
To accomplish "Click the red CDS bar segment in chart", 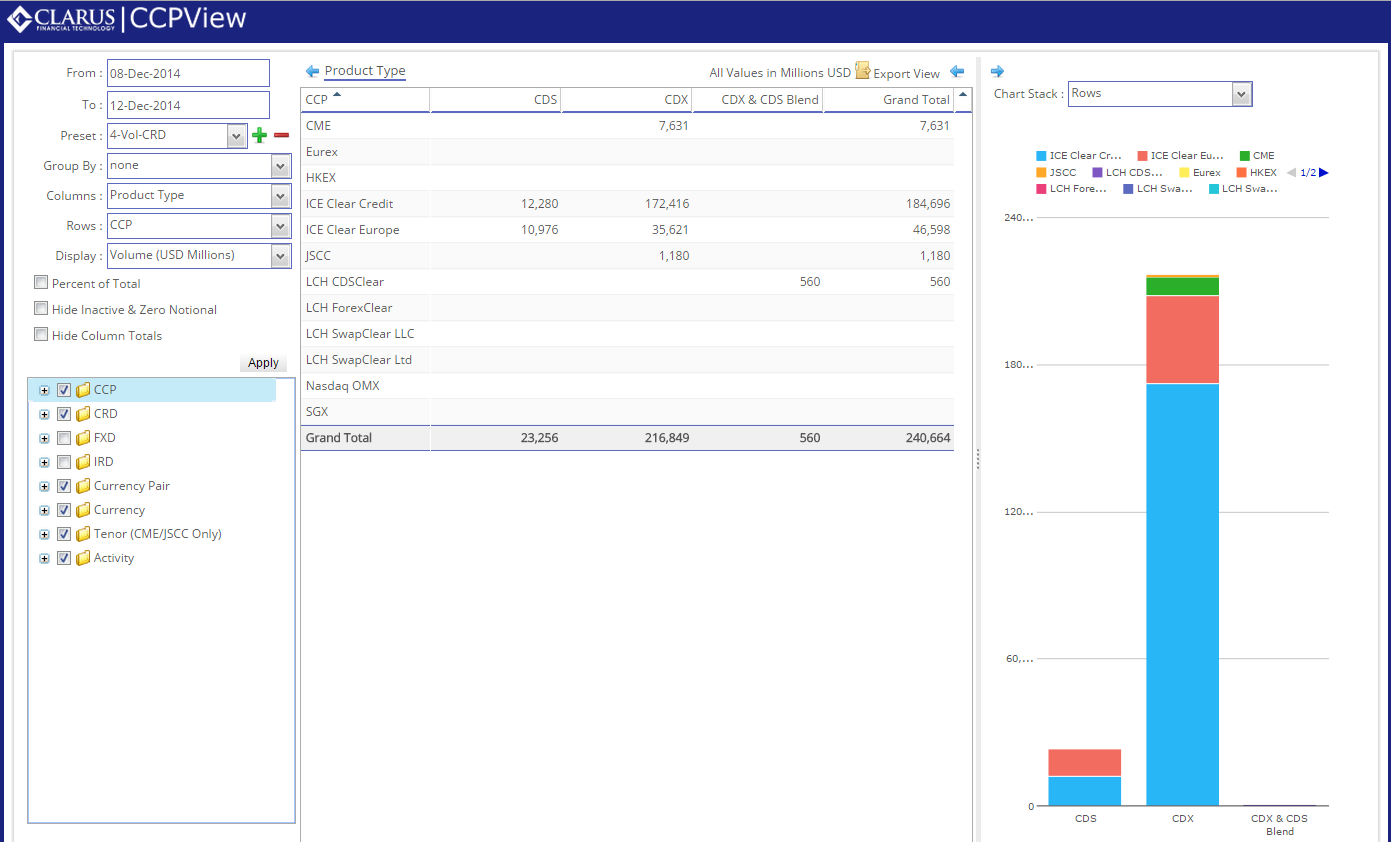I will pos(1085,762).
